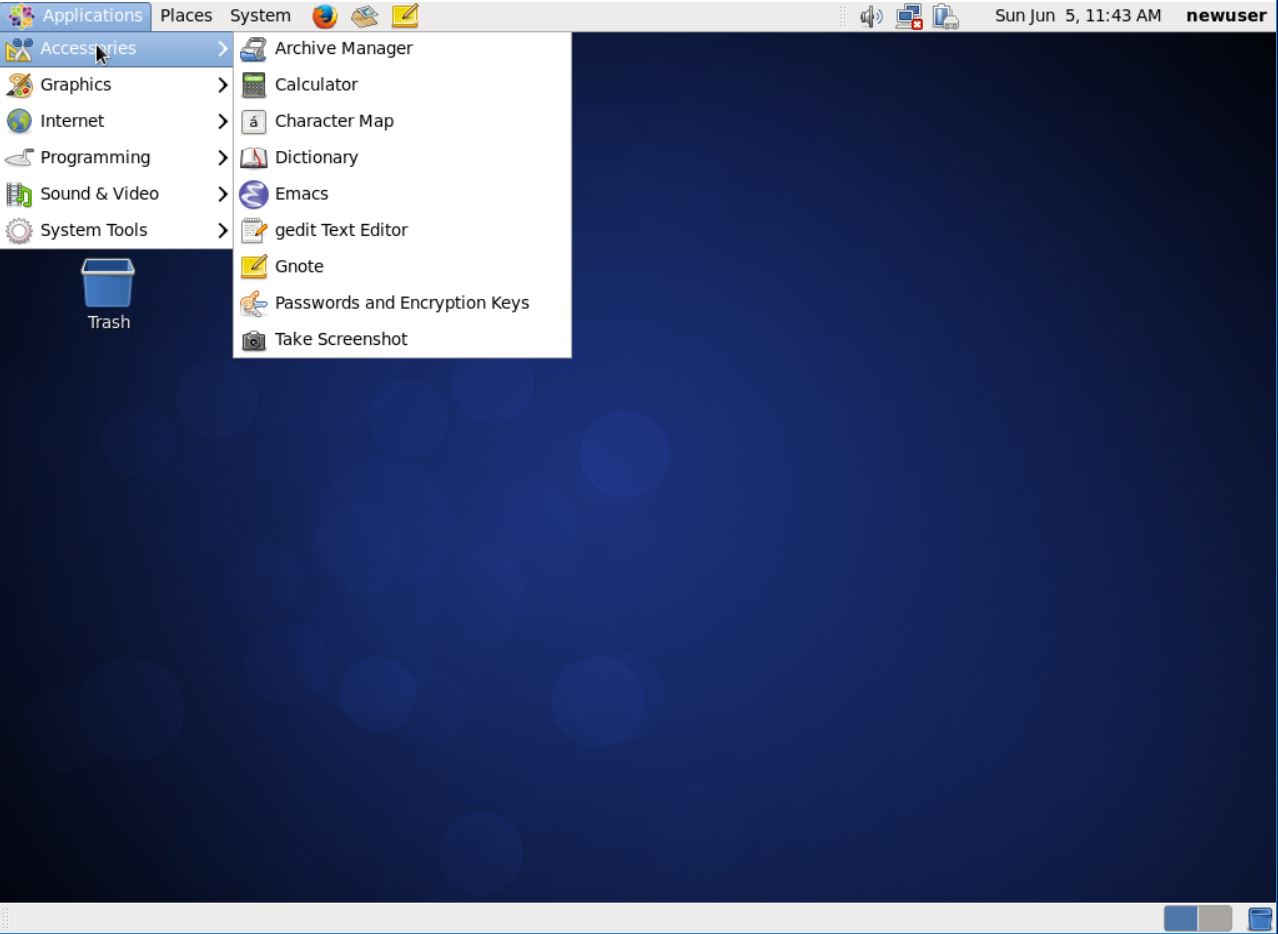
Task: Click the volume speaker icon
Action: (871, 16)
